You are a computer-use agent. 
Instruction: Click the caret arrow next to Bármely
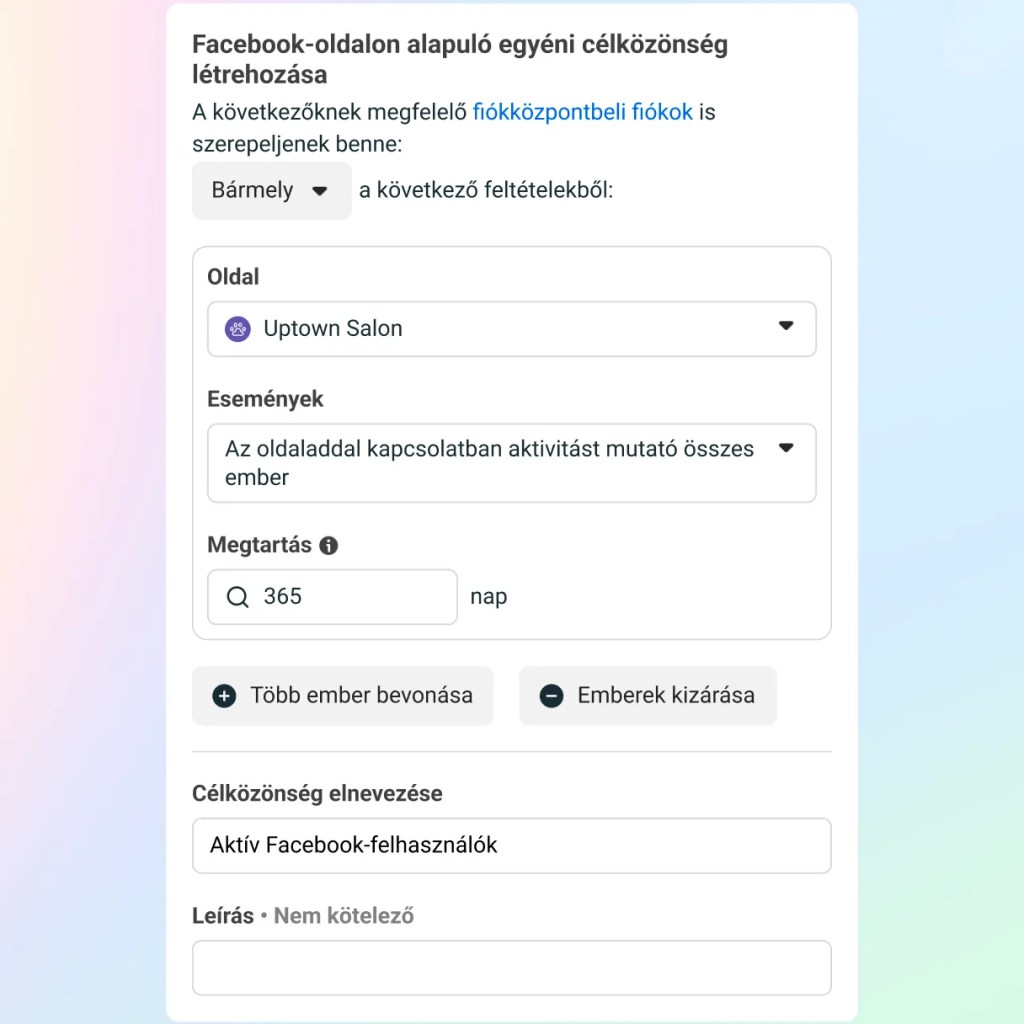[x=320, y=191]
